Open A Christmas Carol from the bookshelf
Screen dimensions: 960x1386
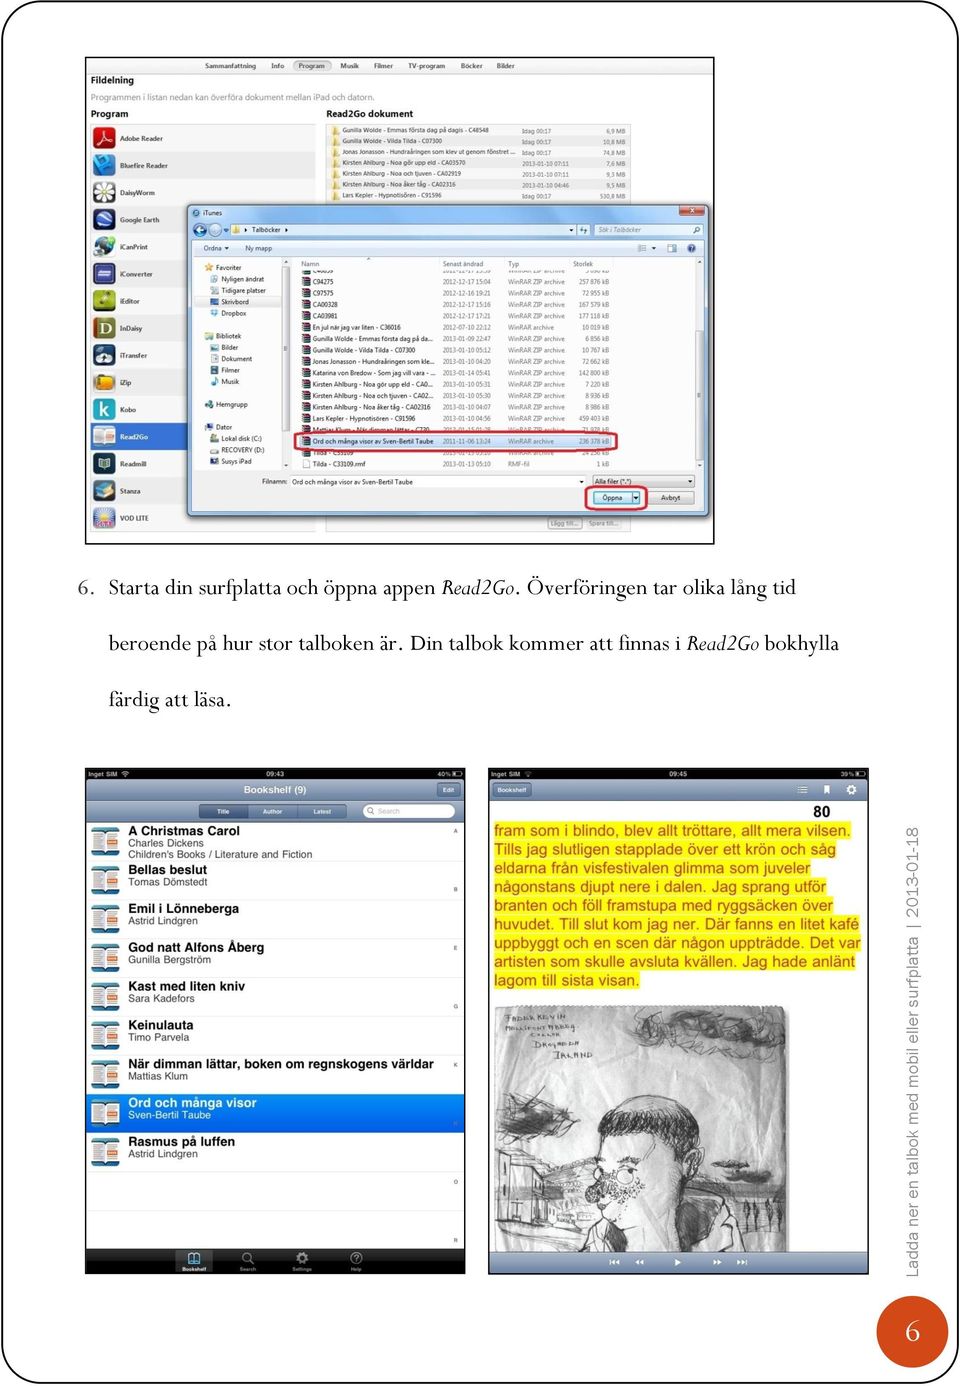tap(275, 842)
